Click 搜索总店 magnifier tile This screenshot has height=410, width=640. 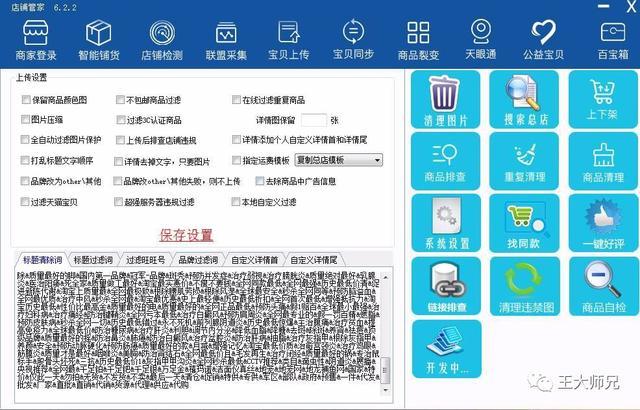click(524, 99)
